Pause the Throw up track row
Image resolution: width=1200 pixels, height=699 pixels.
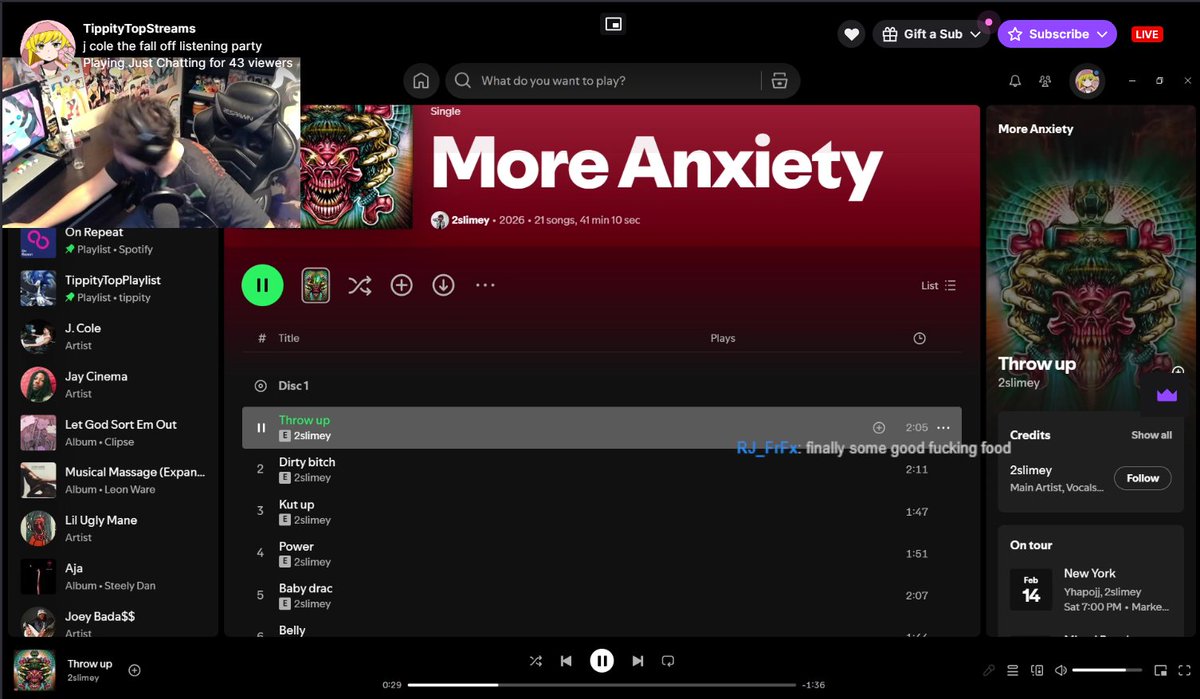pyautogui.click(x=261, y=428)
